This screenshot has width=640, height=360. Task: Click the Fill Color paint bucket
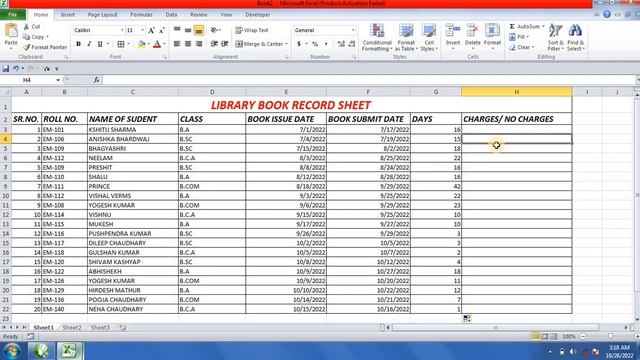[x=141, y=44]
